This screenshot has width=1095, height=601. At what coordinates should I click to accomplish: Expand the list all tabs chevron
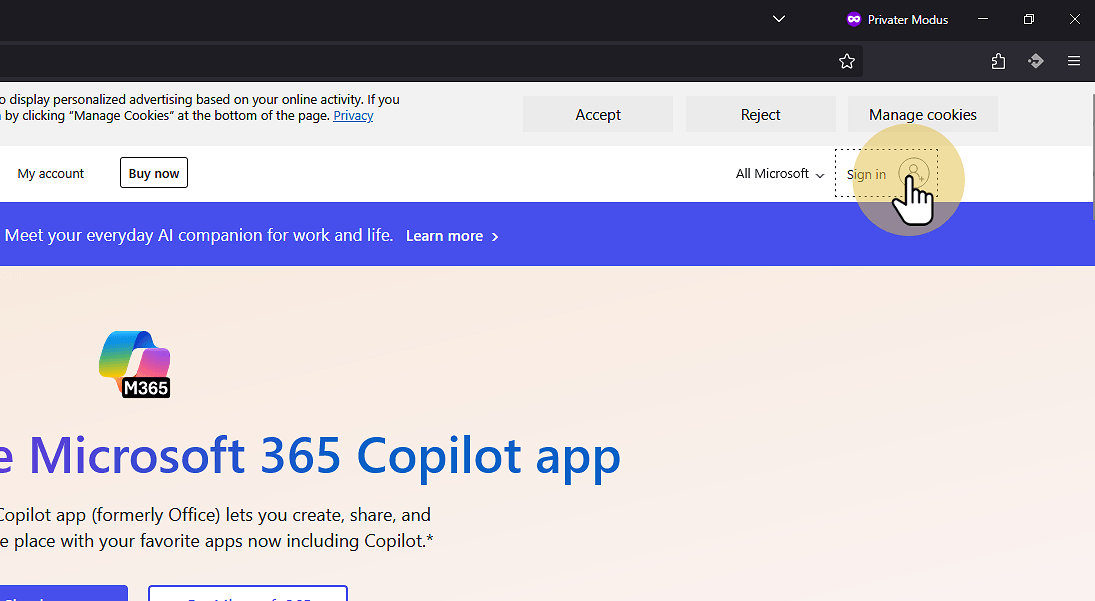779,19
